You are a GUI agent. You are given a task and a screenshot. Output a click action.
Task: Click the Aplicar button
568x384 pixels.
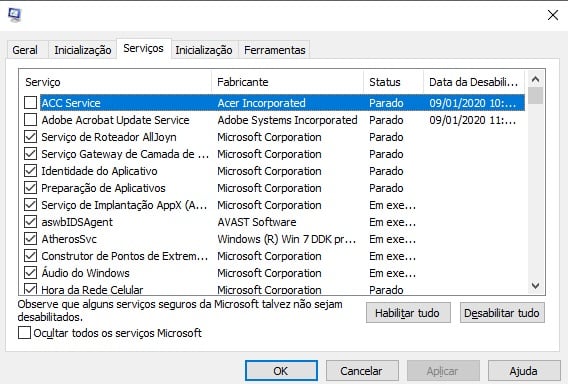(x=443, y=371)
